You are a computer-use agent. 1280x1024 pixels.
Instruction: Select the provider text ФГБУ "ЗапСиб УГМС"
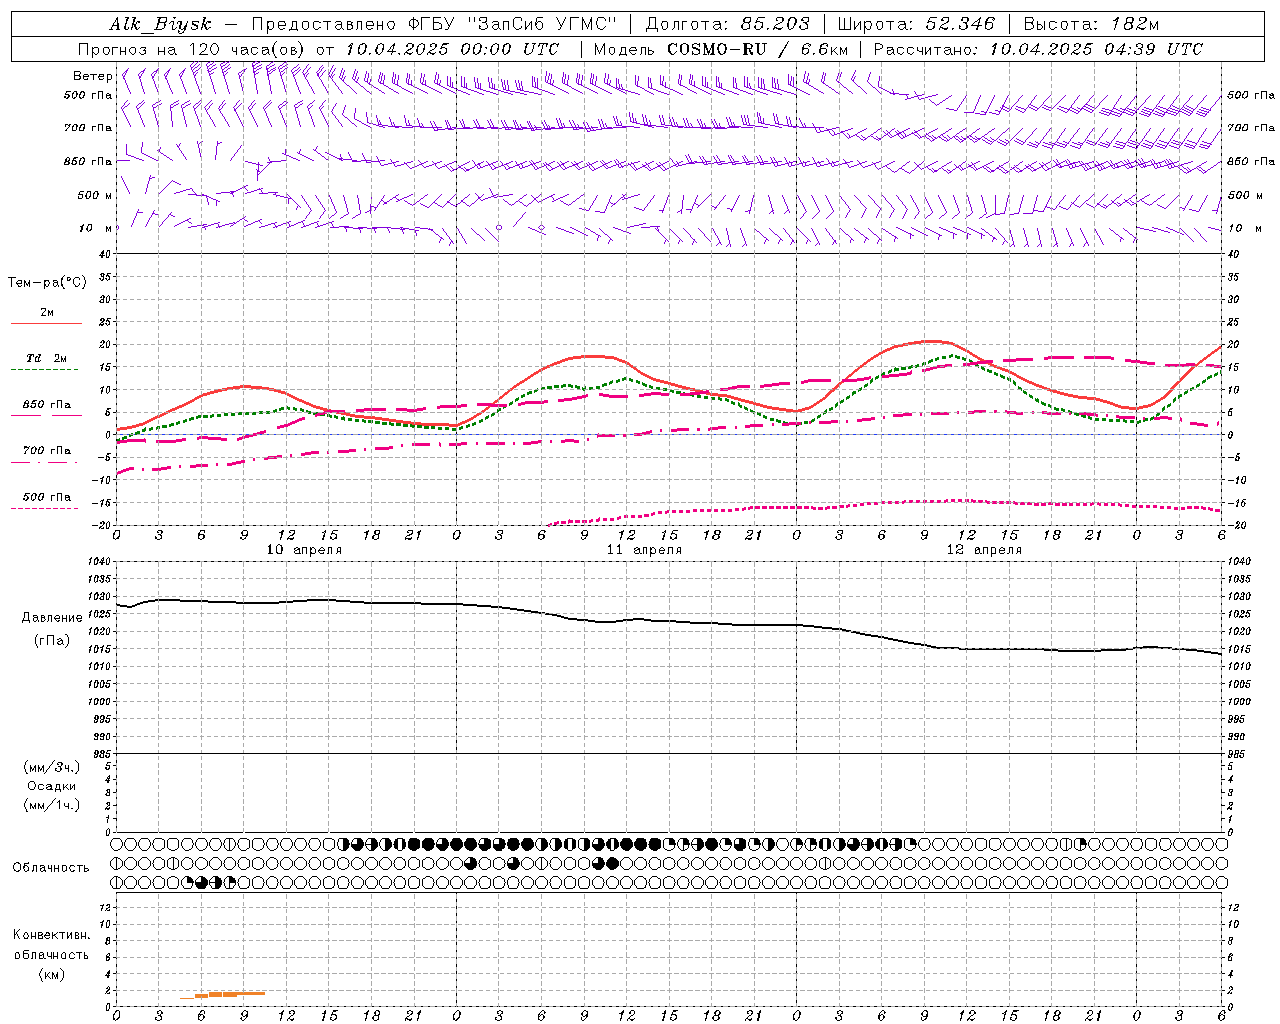(511, 24)
